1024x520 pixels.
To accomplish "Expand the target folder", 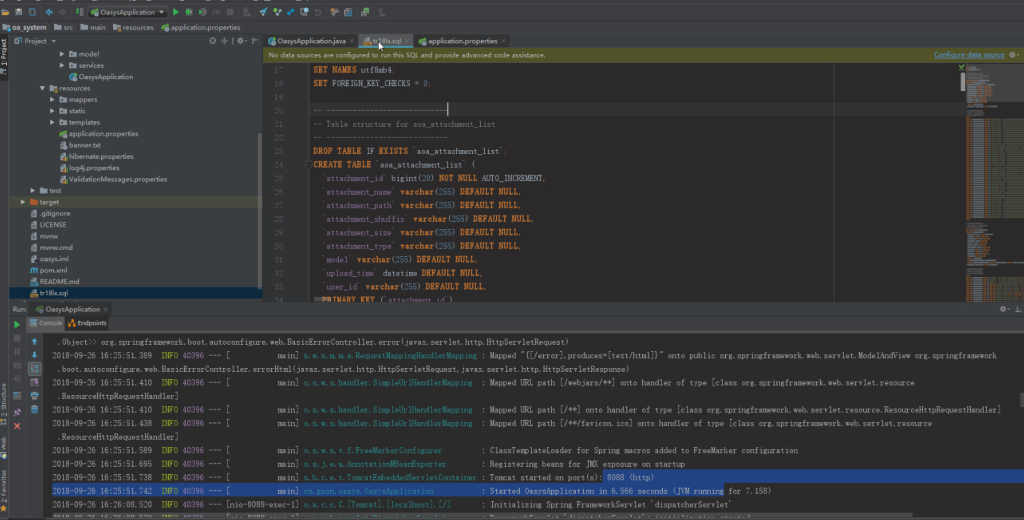I will click(x=23, y=202).
